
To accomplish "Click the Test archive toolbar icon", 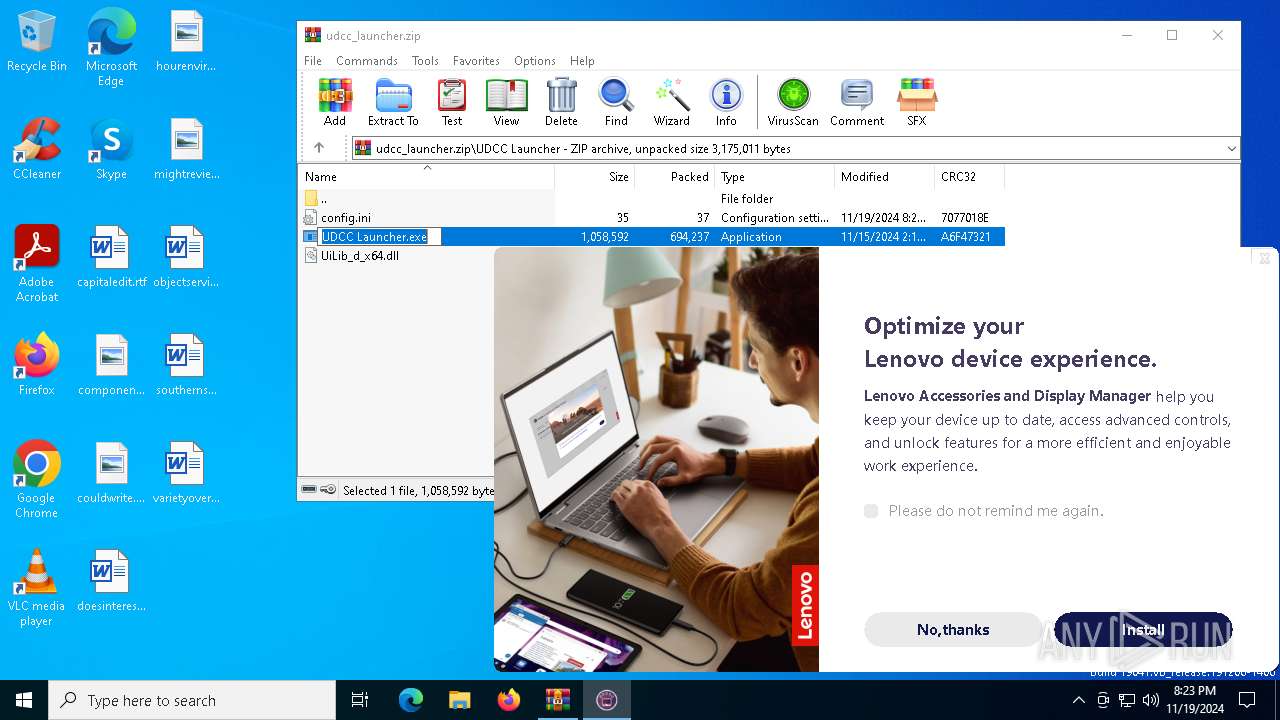I will tap(452, 102).
